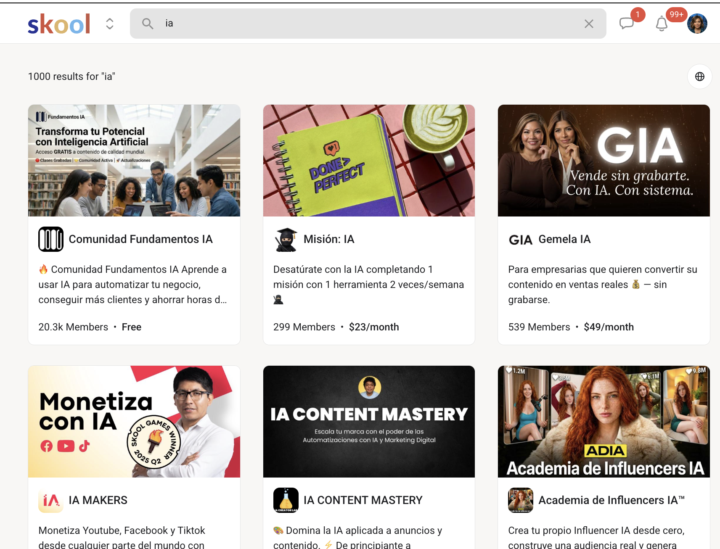Image resolution: width=720 pixels, height=549 pixels.
Task: Open Misión: IA cover image
Action: coord(369,160)
